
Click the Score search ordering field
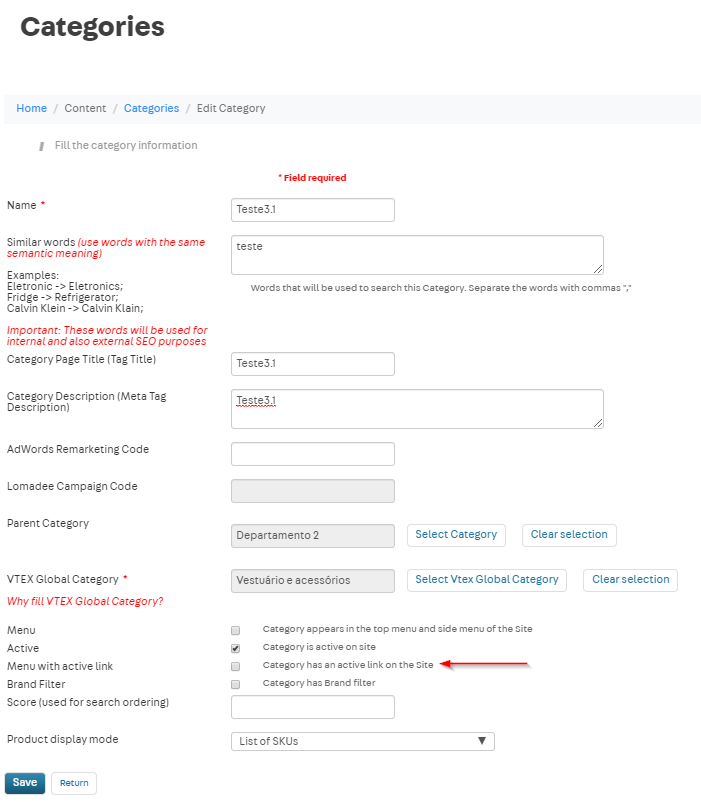pyautogui.click(x=312, y=707)
